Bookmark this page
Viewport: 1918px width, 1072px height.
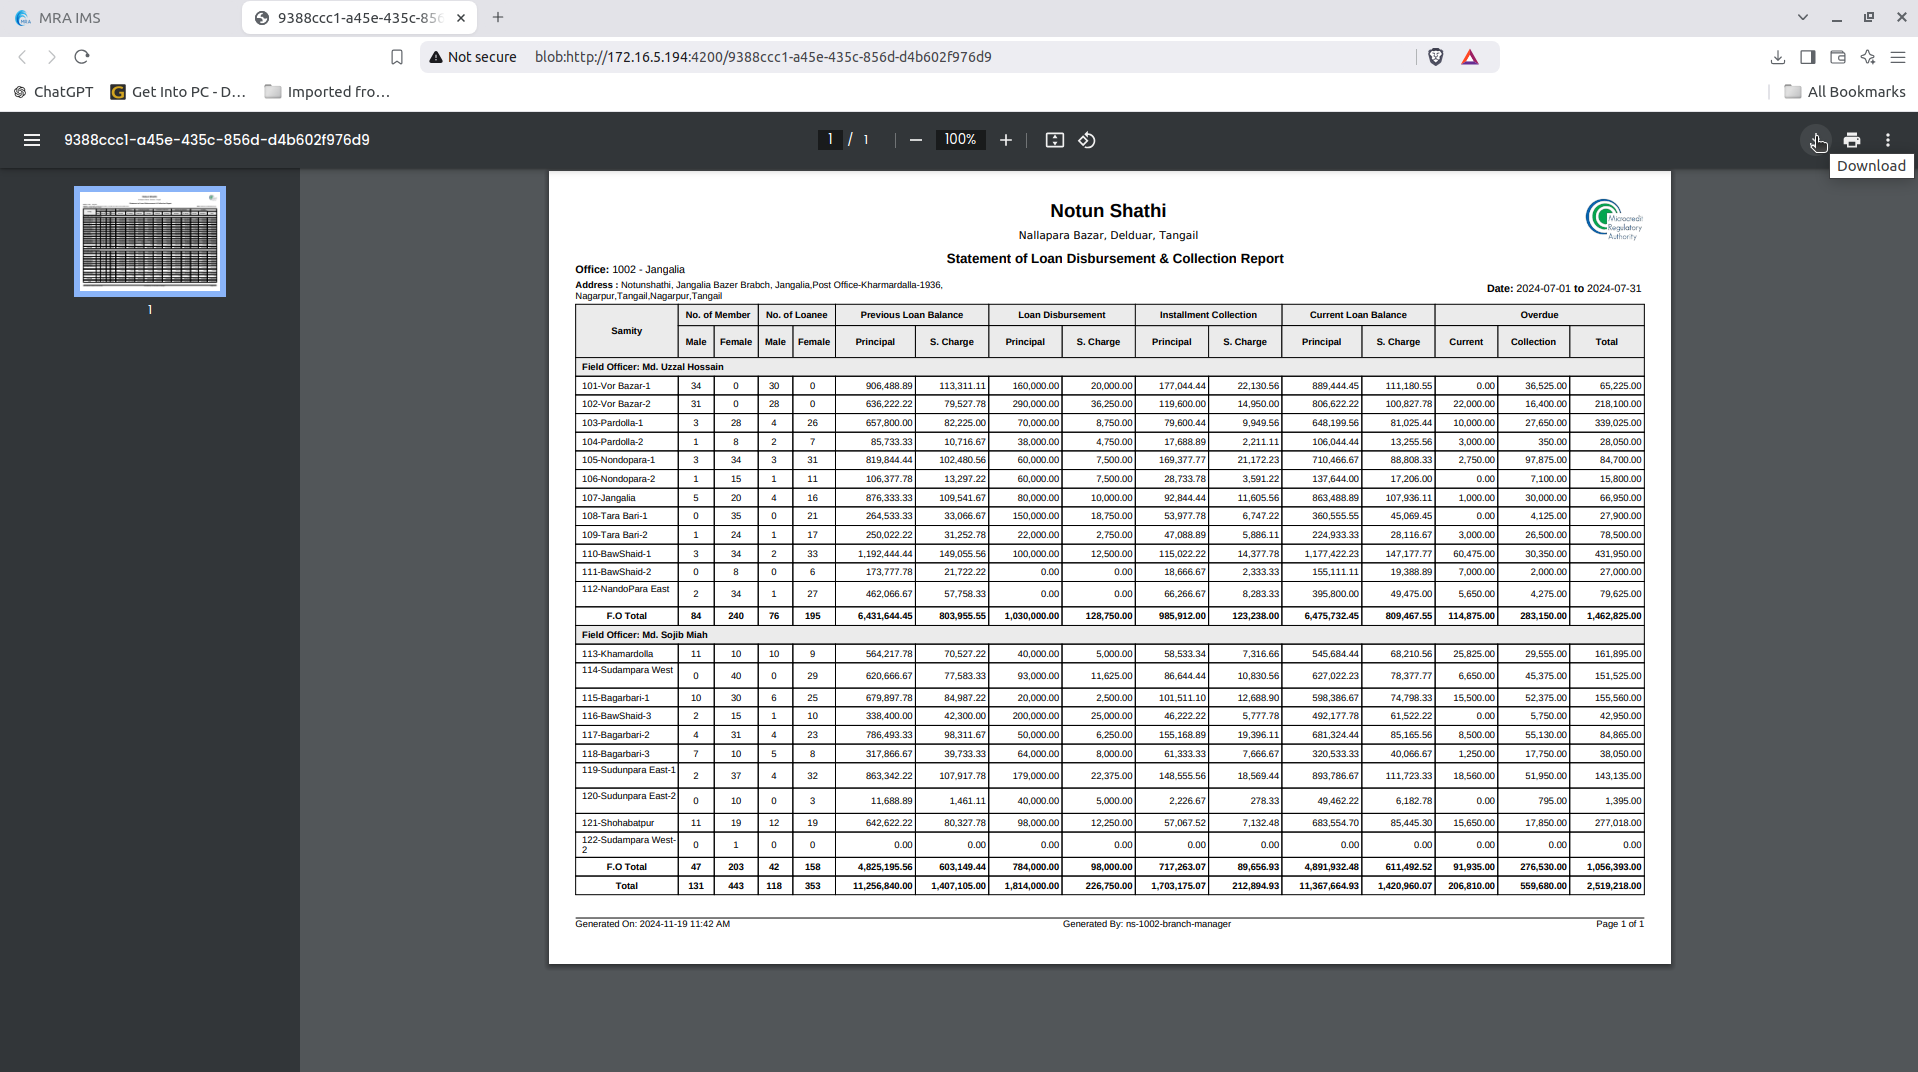tap(397, 57)
